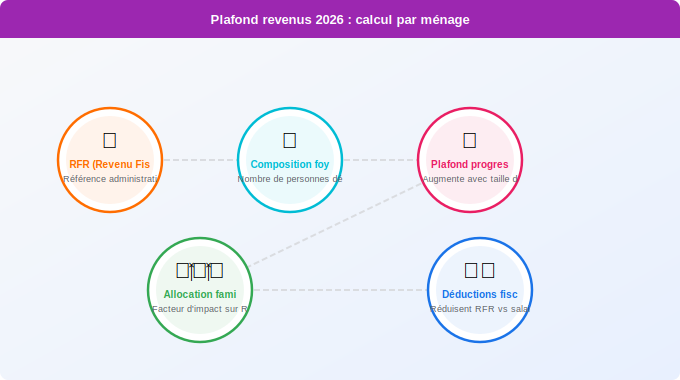Click 'Facteur d'impact sur' description text
Viewport: 680px width, 380px height.
coord(200,309)
